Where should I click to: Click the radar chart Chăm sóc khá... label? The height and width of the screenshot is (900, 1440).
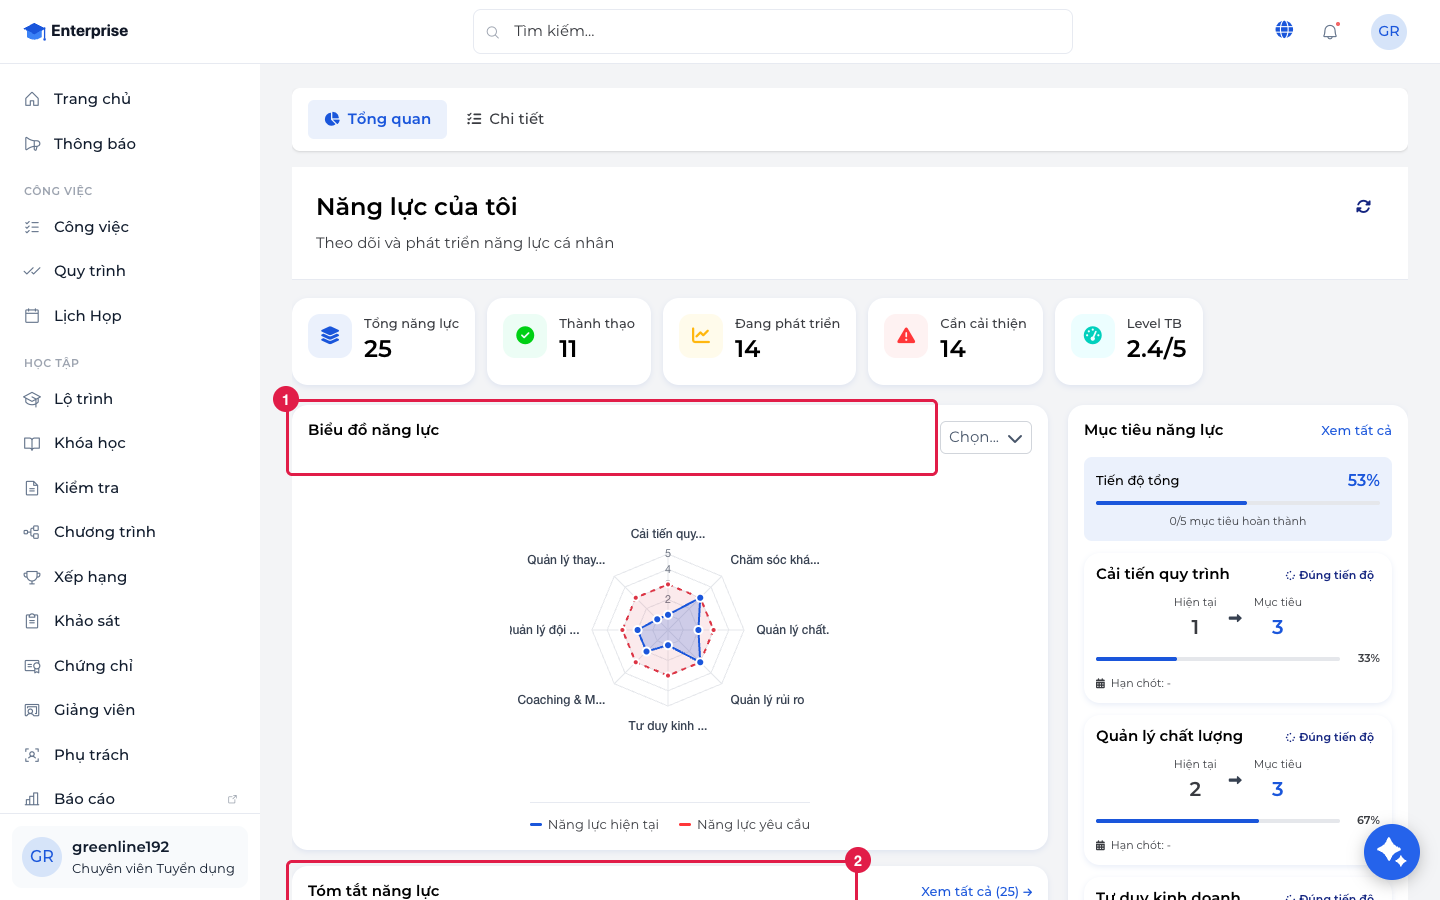(x=775, y=560)
